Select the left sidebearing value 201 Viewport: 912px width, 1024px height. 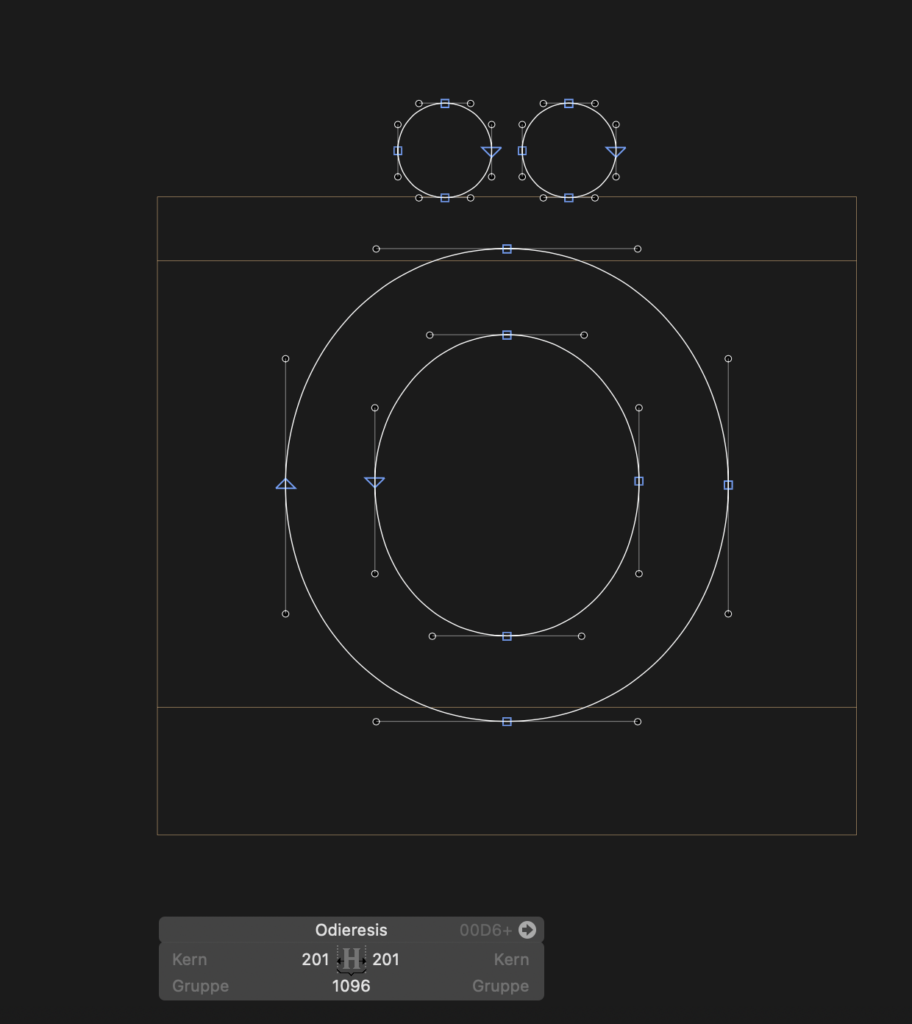[315, 959]
